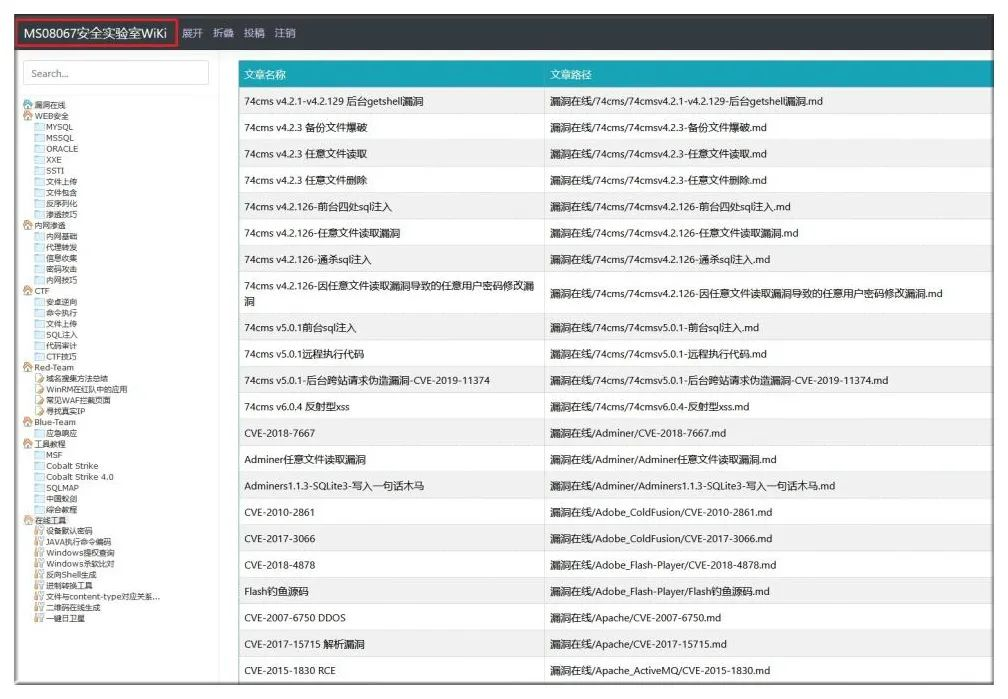Open 内网基础 in the sidebar tree
The width and height of the screenshot is (1008, 699).
[x=61, y=236]
